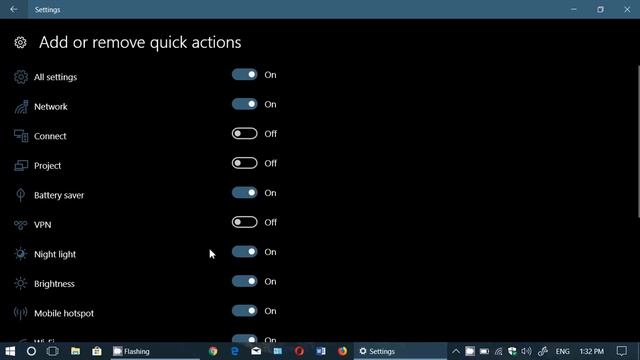
Task: Open the ENG language input indicator
Action: click(x=562, y=351)
